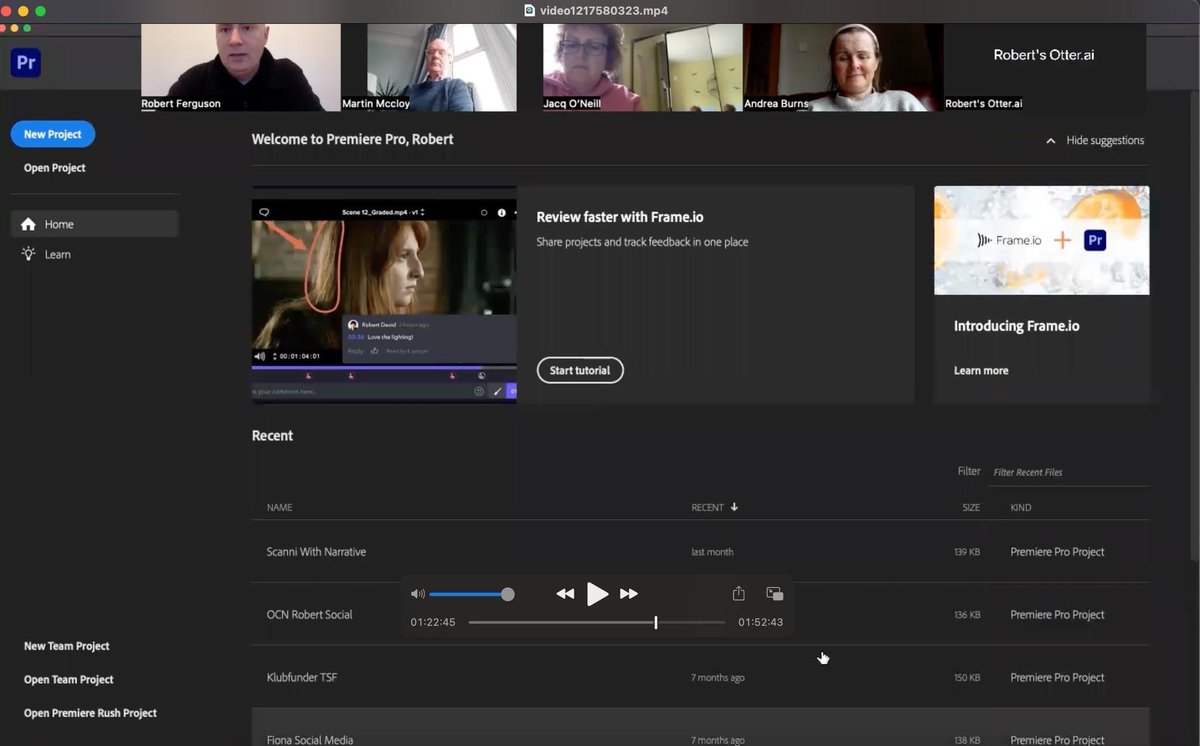Click the last month date for Scanni

tap(712, 552)
